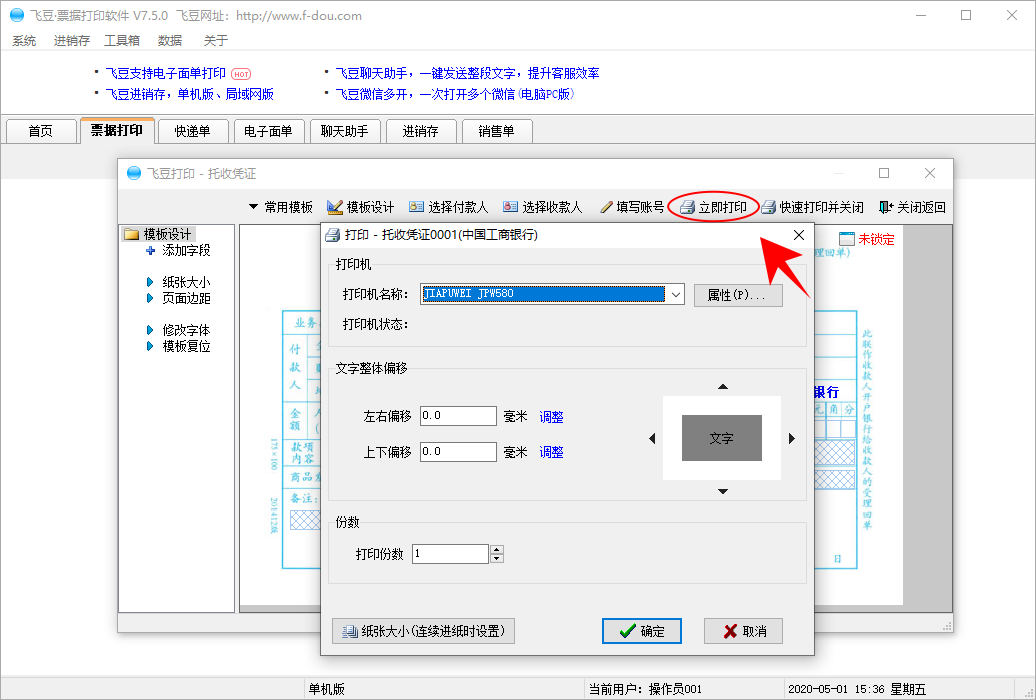The image size is (1036, 700).
Task: Click 快速打印并关闭 toolbar icon
Action: [x=769, y=207]
